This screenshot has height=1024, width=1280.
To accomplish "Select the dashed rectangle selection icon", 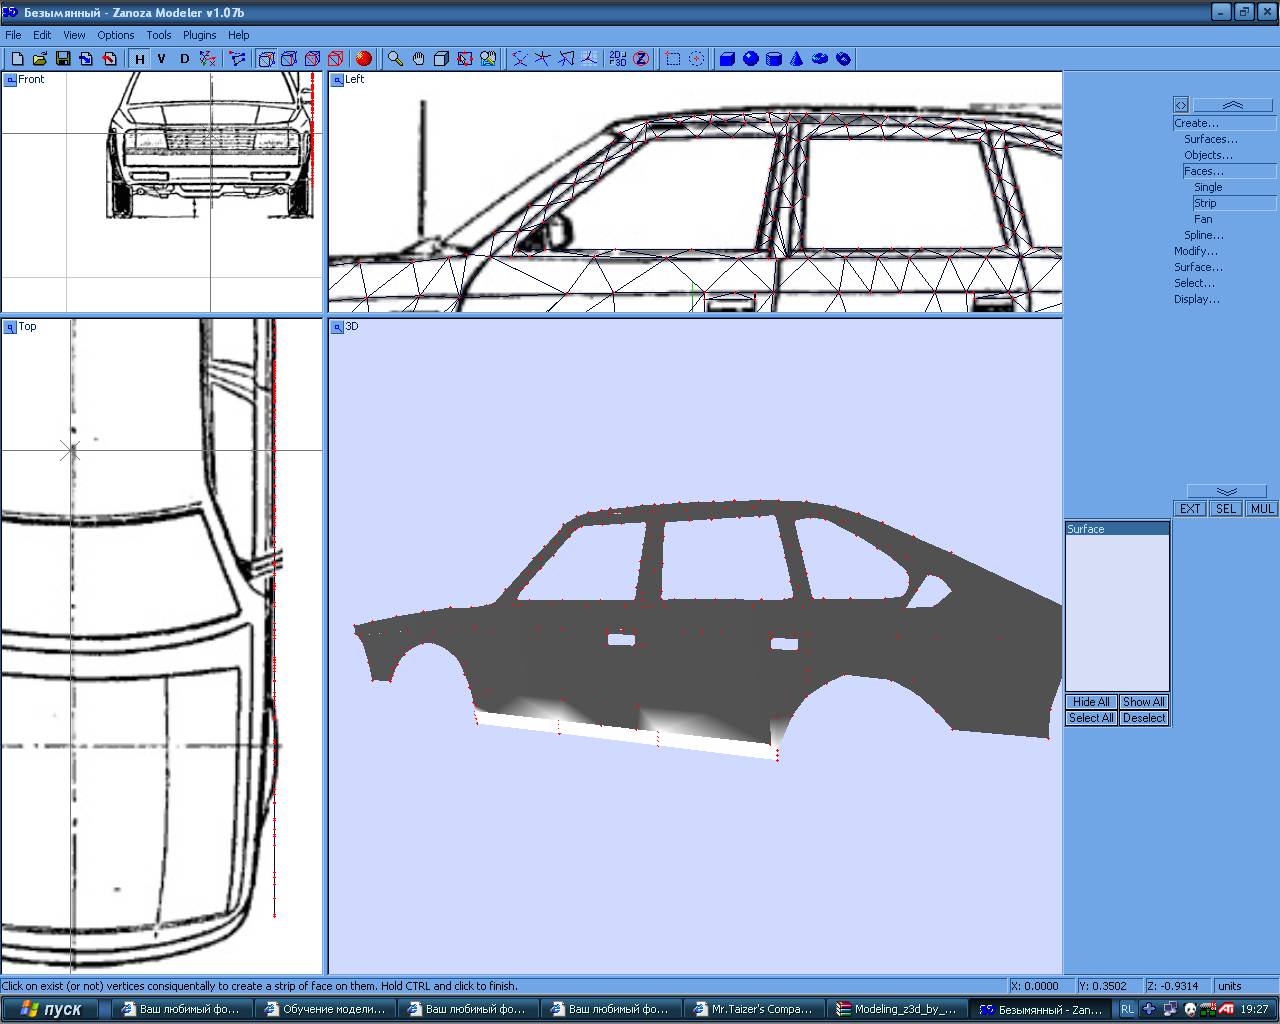I will point(673,59).
